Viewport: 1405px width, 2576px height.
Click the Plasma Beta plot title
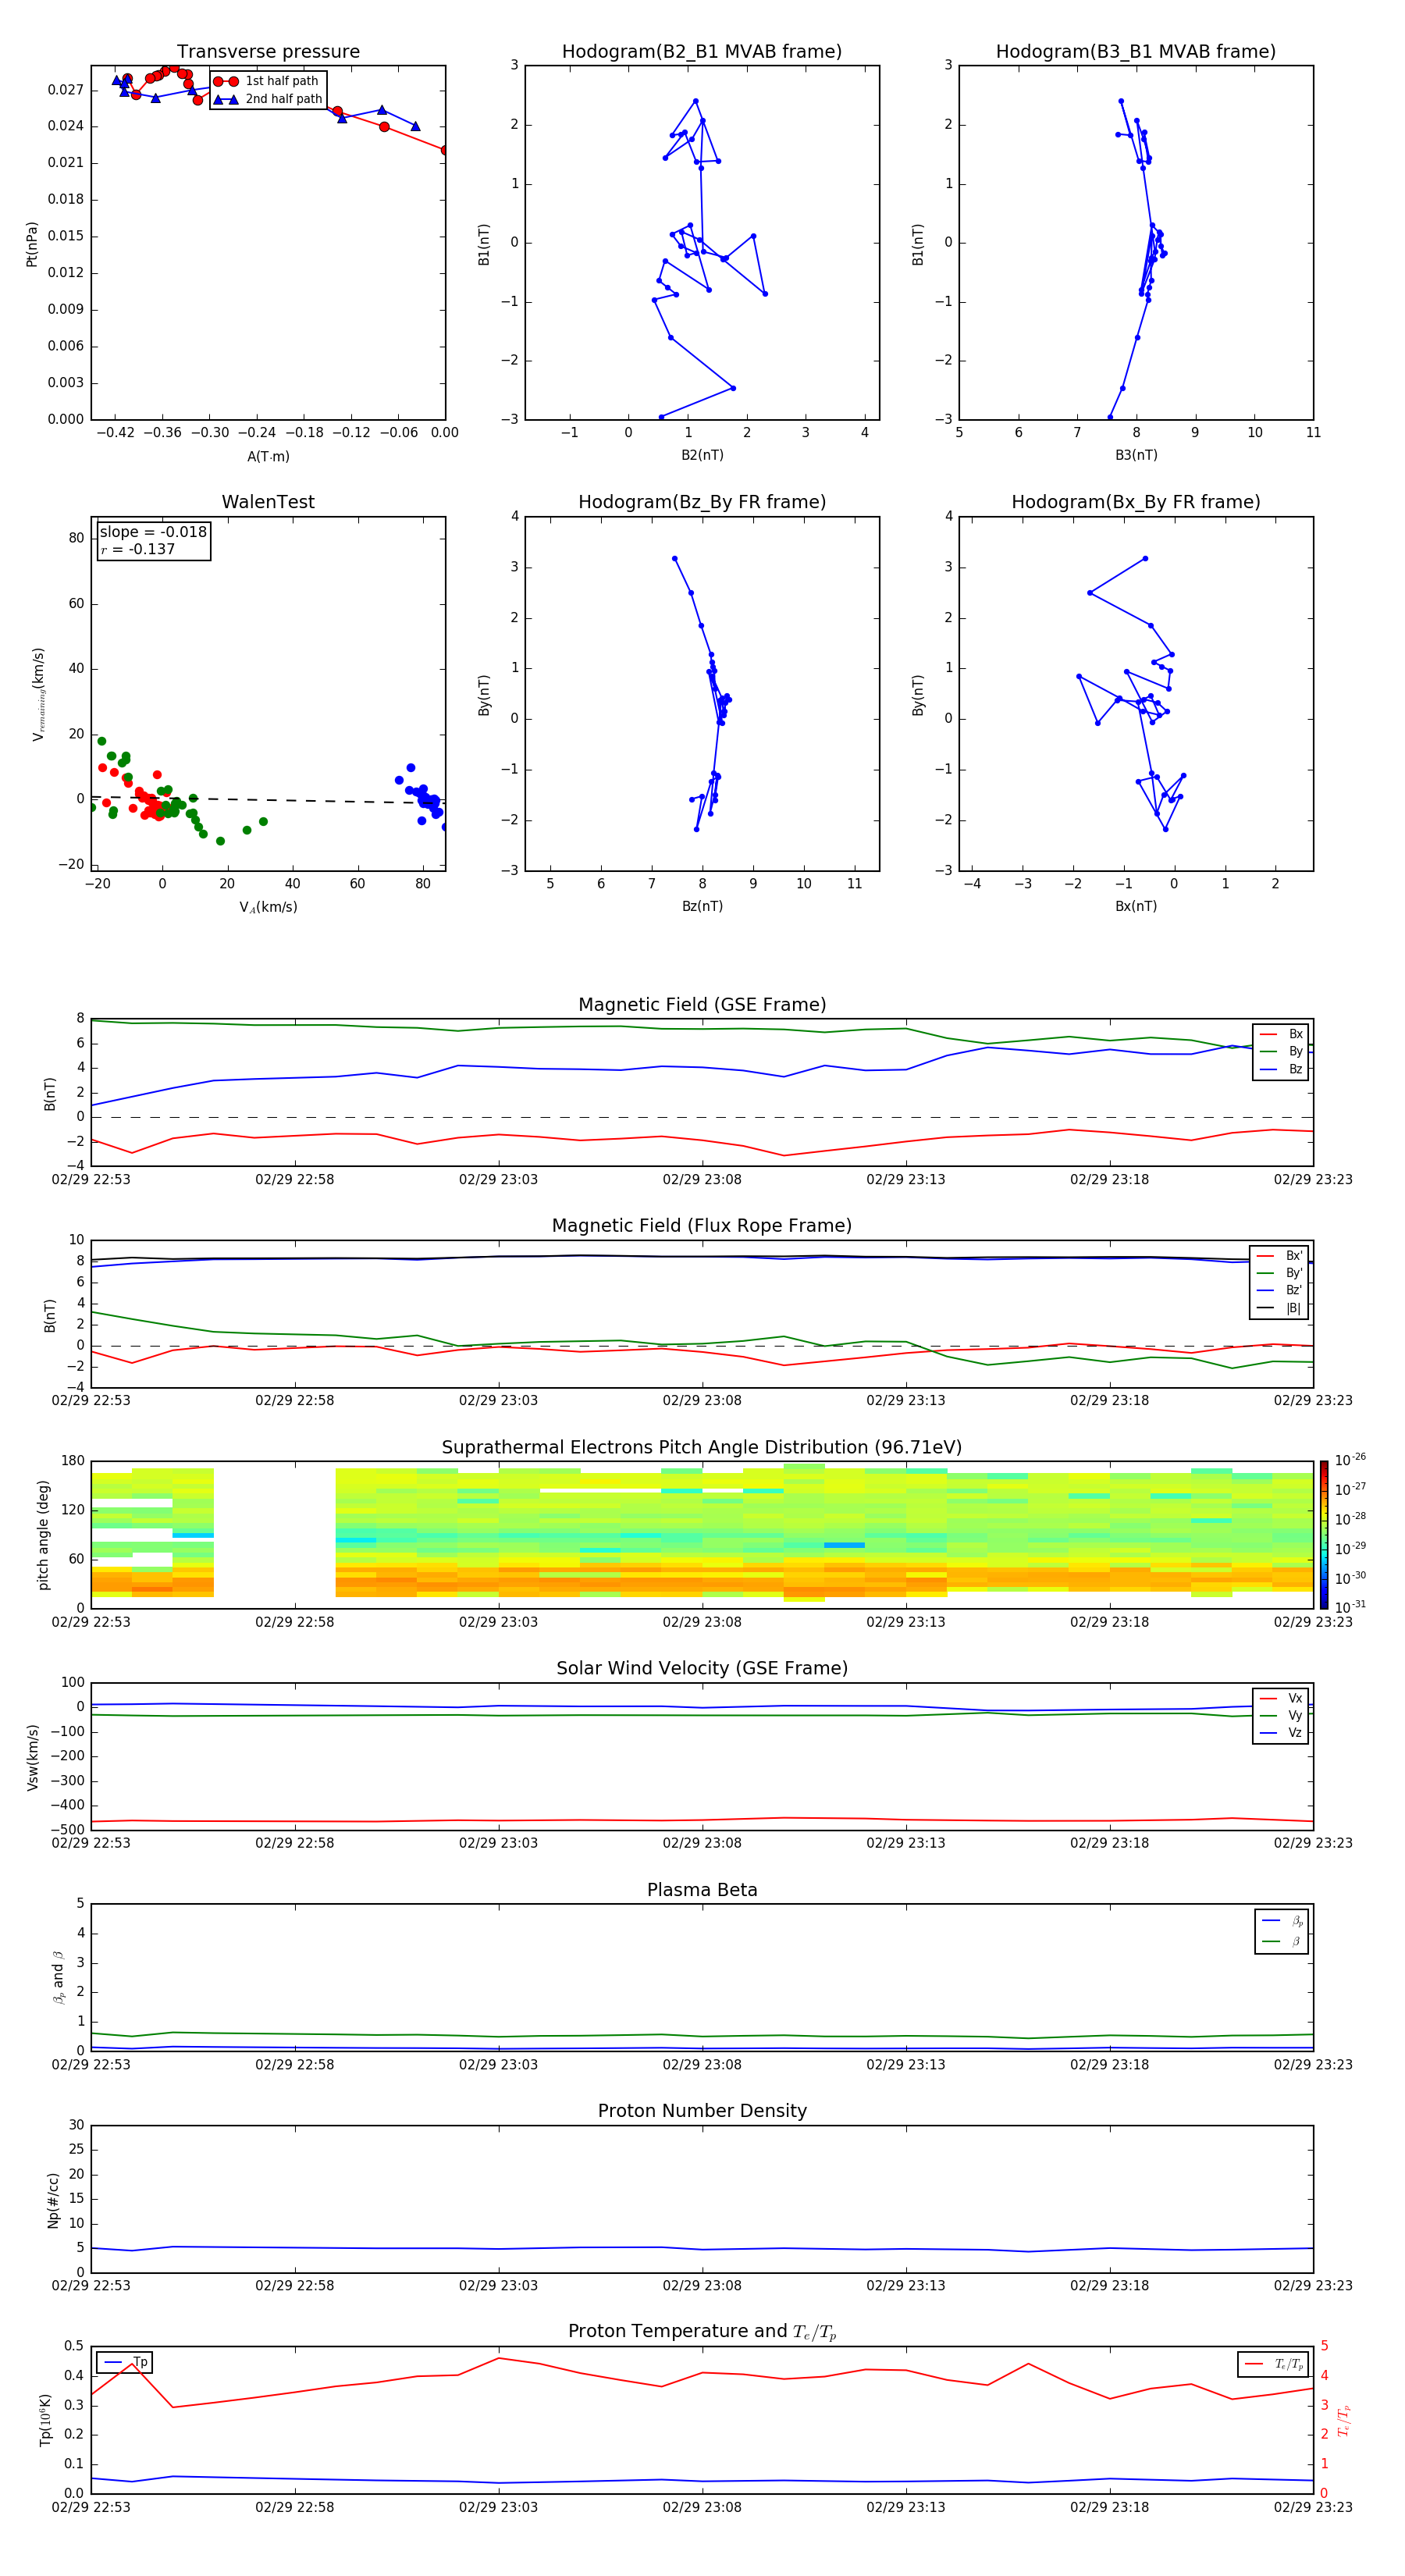pos(702,1890)
